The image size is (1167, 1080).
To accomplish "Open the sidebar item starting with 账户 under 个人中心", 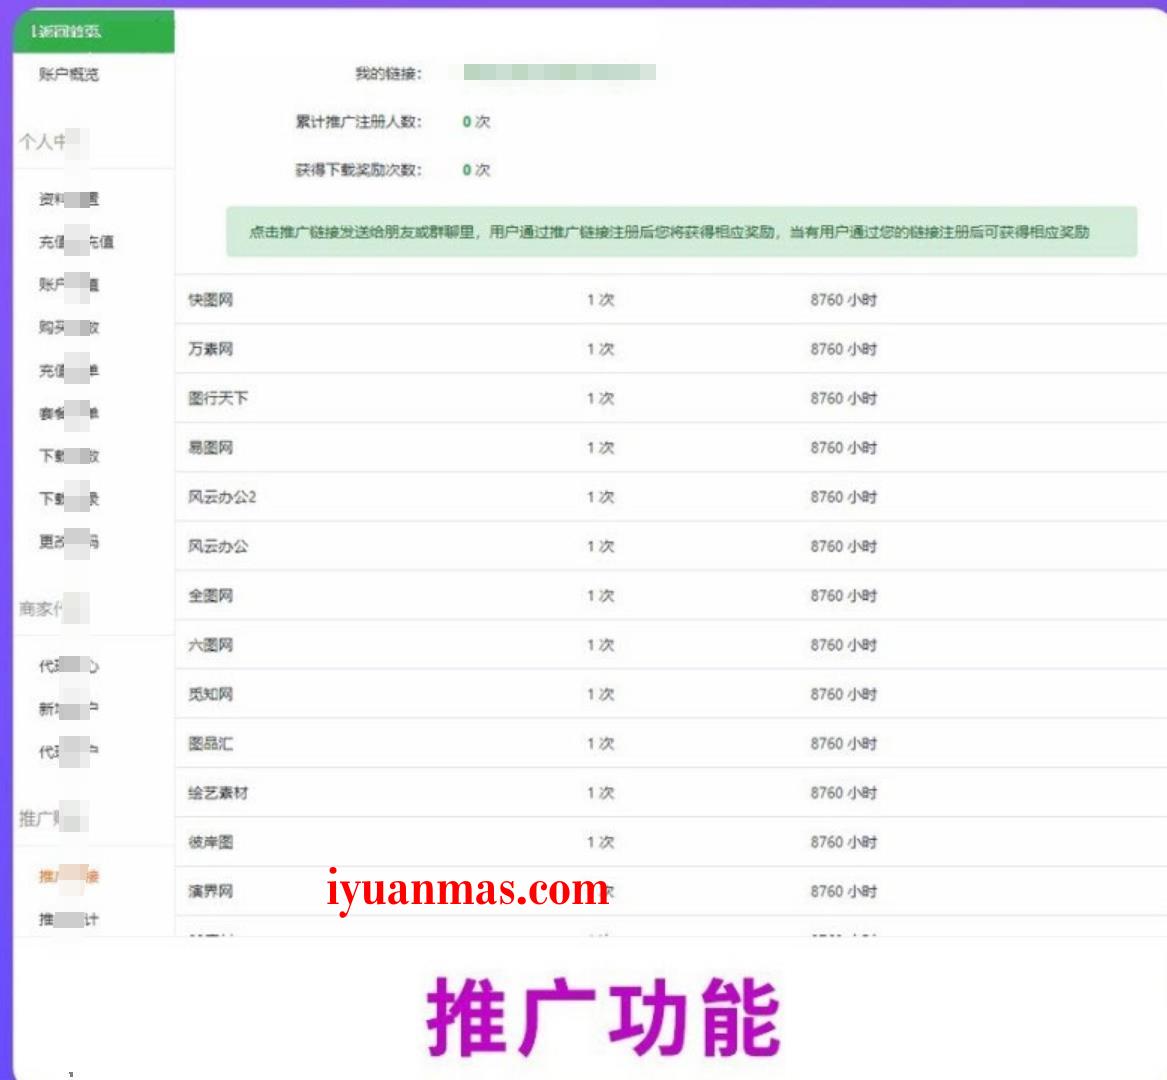I will click(68, 284).
